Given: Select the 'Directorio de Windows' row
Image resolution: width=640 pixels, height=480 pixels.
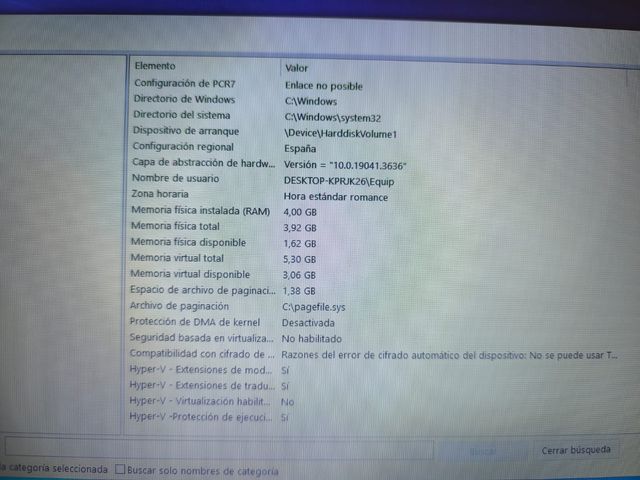Looking at the screenshot, I should coord(184,100).
